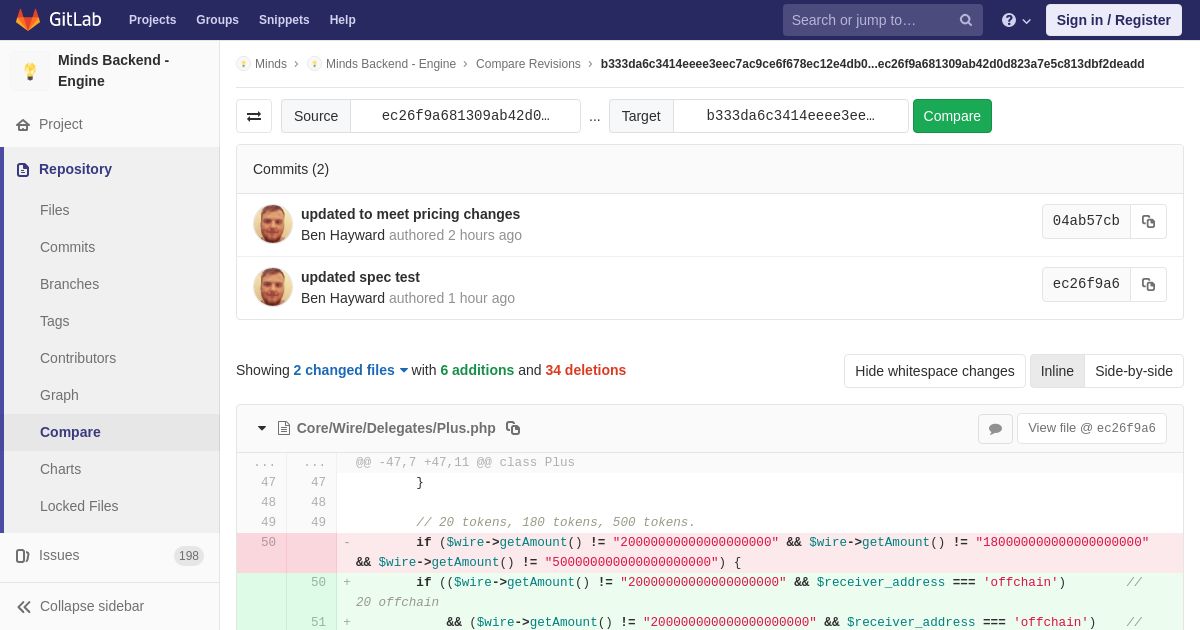1200x630 pixels.
Task: Click the green Compare button
Action: (x=952, y=116)
